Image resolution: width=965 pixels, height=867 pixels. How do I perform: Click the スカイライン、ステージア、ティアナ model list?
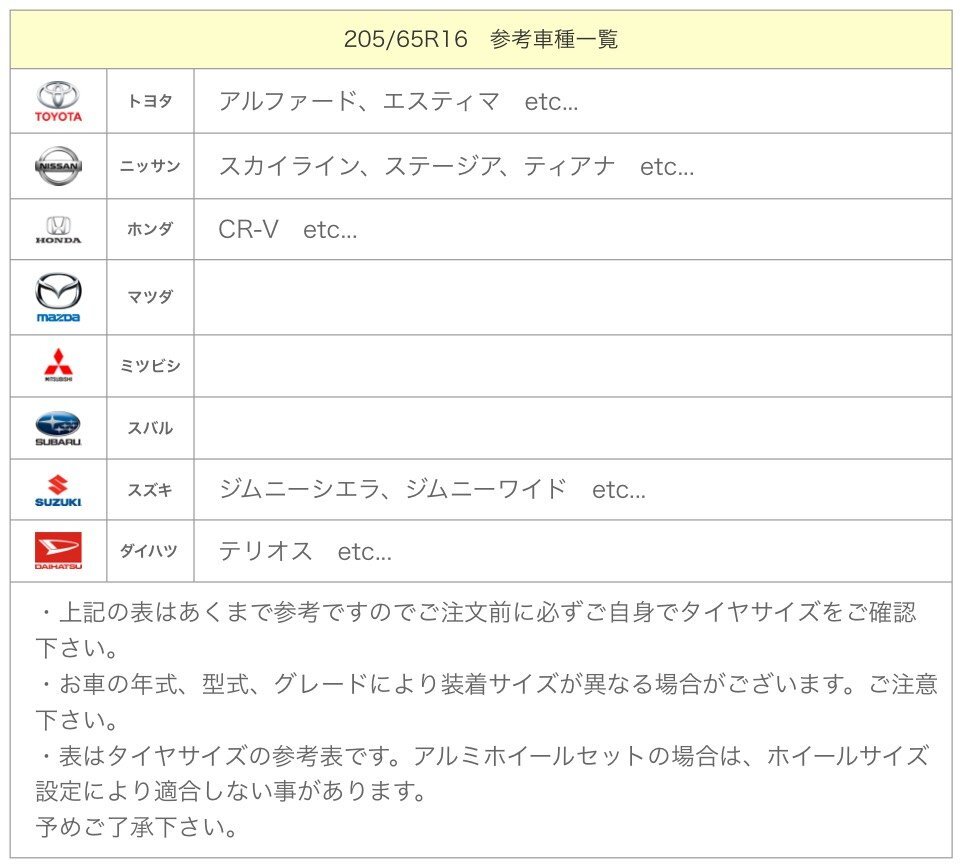click(x=456, y=166)
